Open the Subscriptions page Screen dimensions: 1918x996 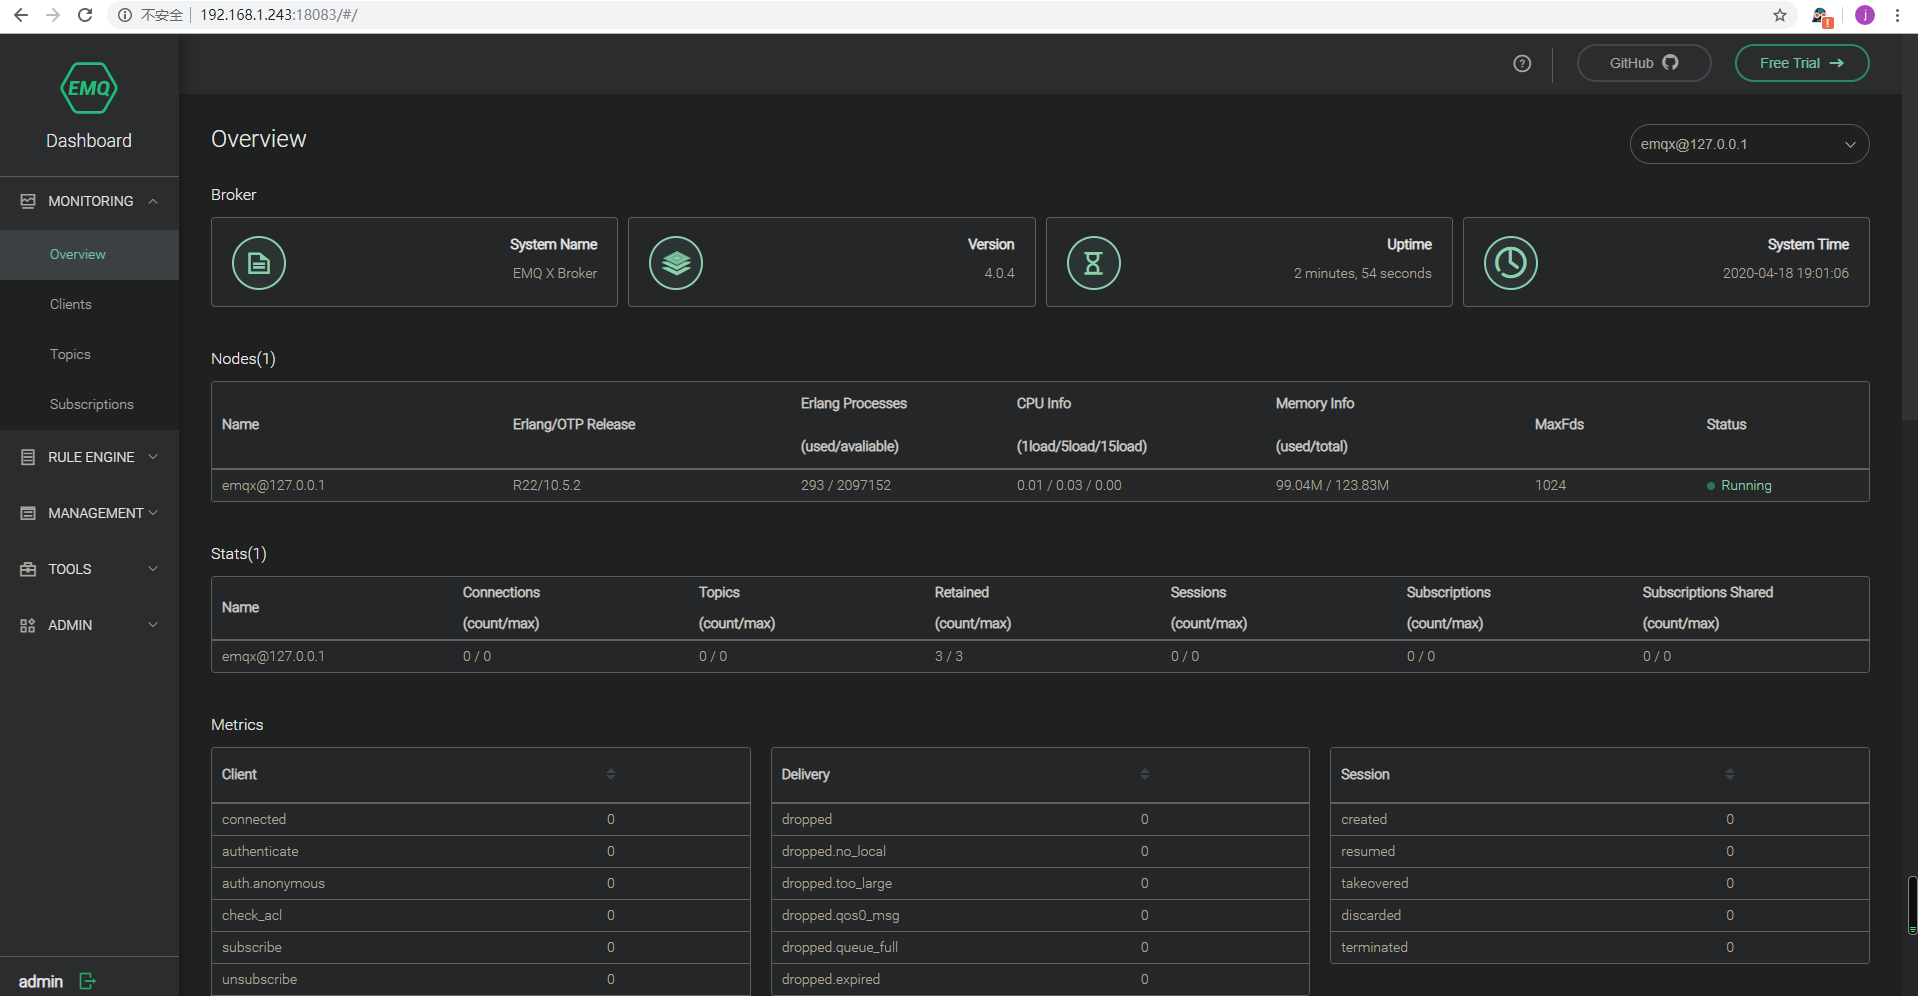point(91,404)
